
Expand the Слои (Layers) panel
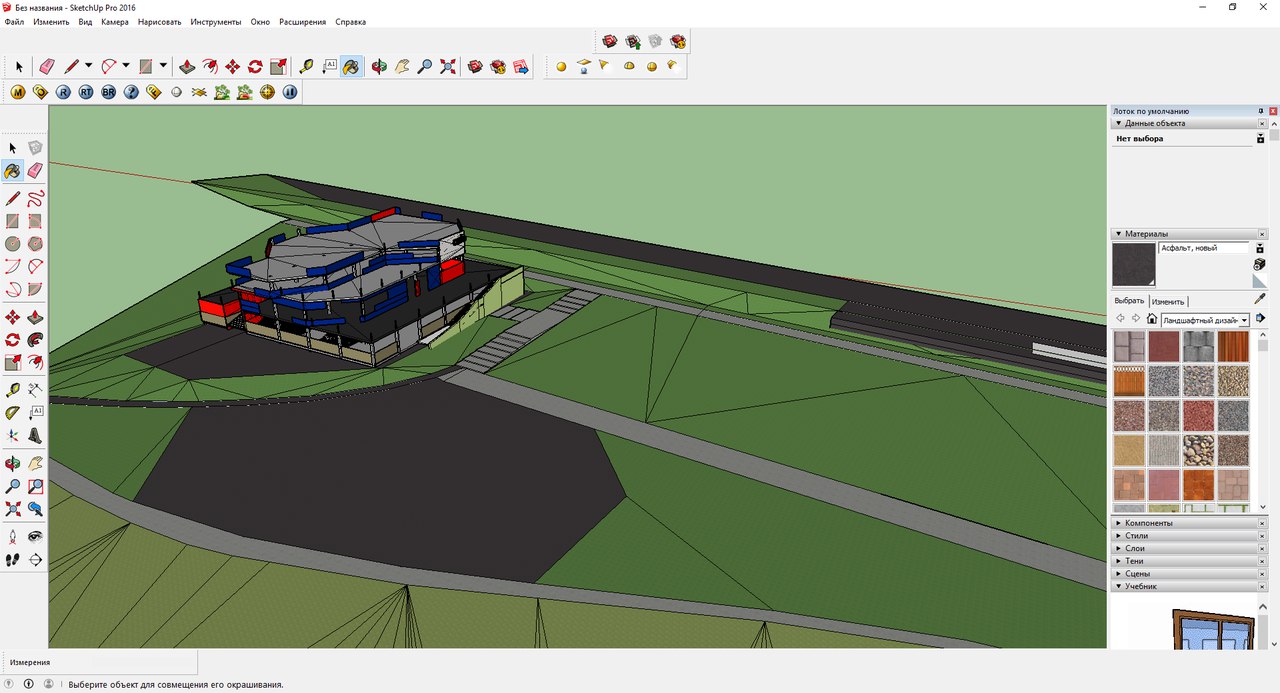(1135, 549)
